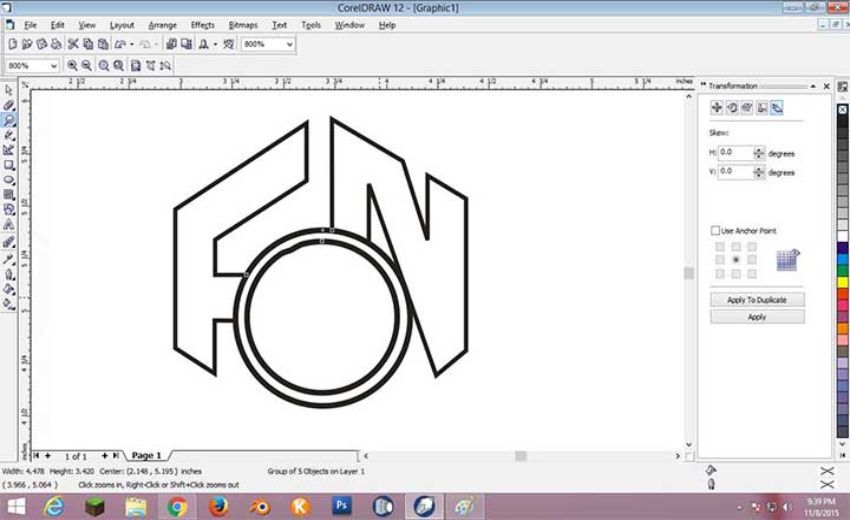Click the Zoom In magnifier icon
850x520 pixels.
(72, 66)
